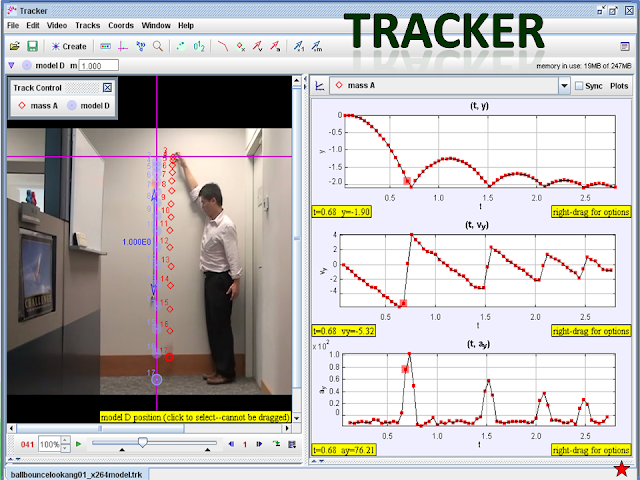Open the Tracks menu

(87, 26)
